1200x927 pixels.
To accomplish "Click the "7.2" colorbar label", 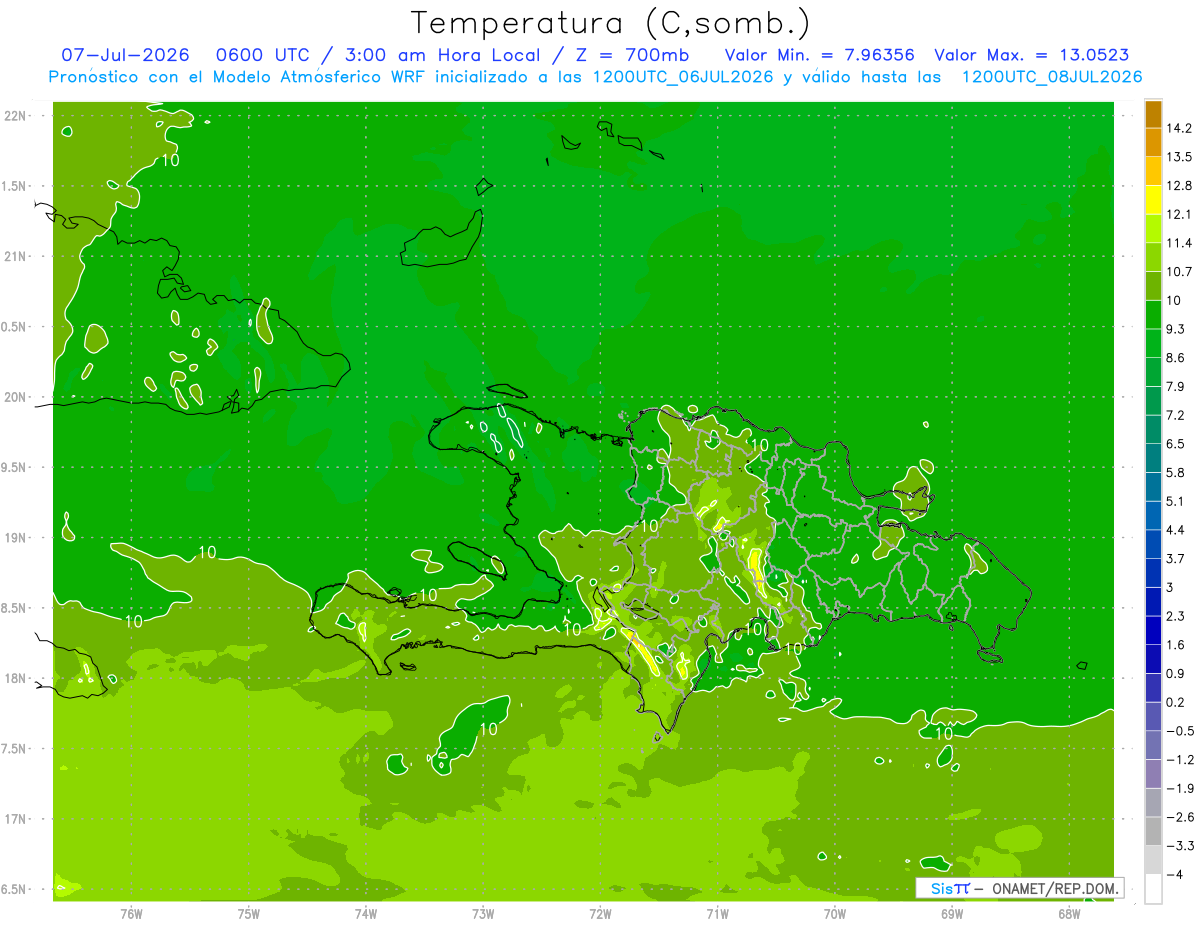I will (x=1175, y=415).
